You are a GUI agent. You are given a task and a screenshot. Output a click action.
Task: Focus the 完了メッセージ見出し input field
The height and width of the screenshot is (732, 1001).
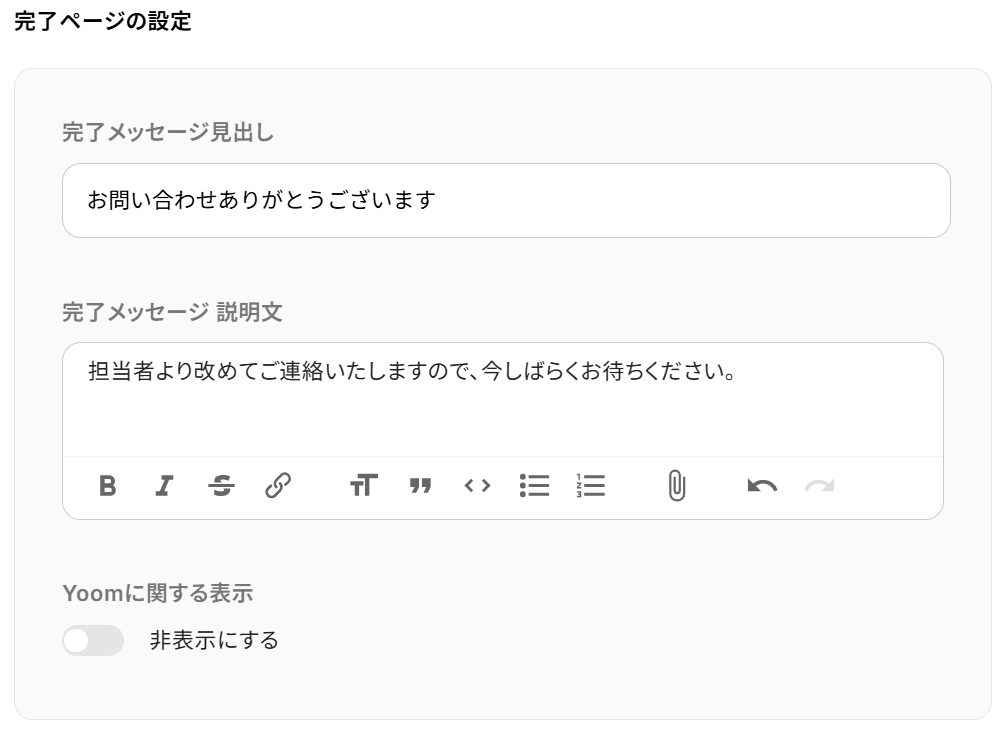click(x=506, y=200)
